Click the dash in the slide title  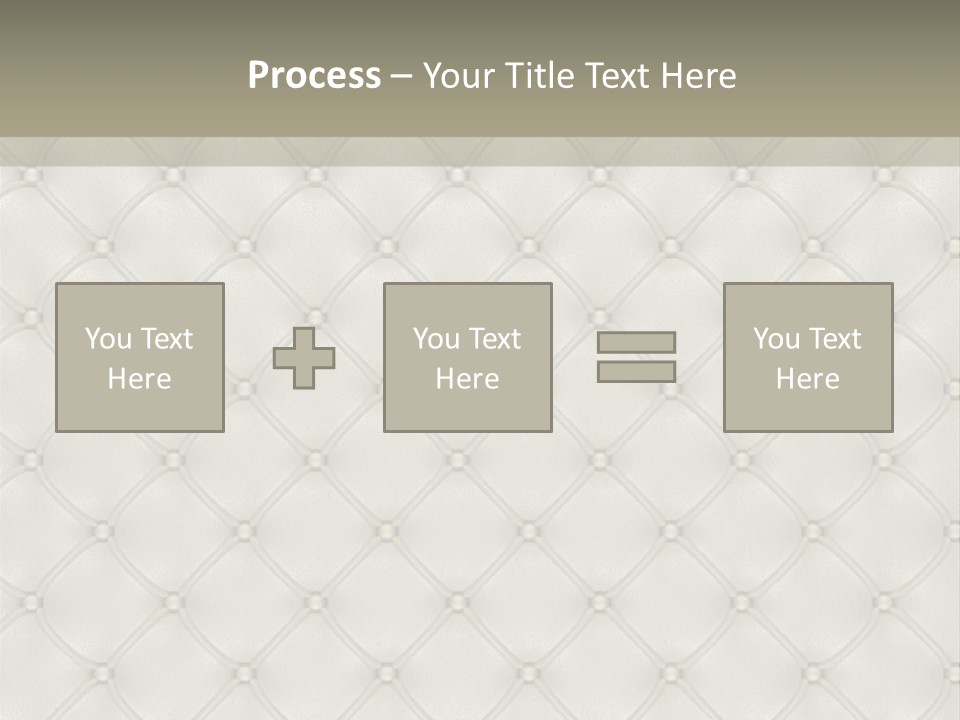click(x=401, y=77)
